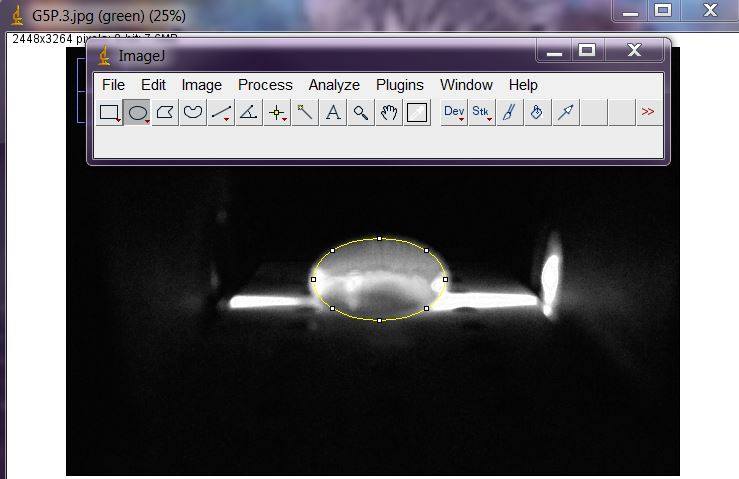The height and width of the screenshot is (479, 739).
Task: Select the Multi-point tool
Action: coord(278,113)
